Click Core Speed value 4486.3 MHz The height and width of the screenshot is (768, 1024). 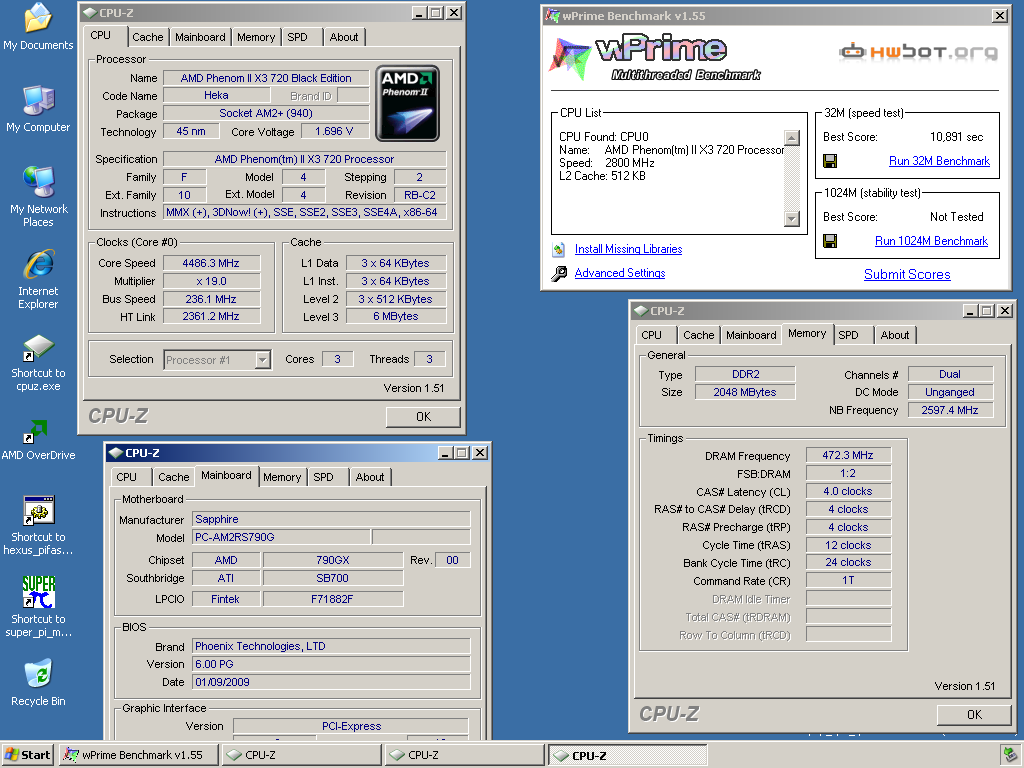(x=211, y=263)
